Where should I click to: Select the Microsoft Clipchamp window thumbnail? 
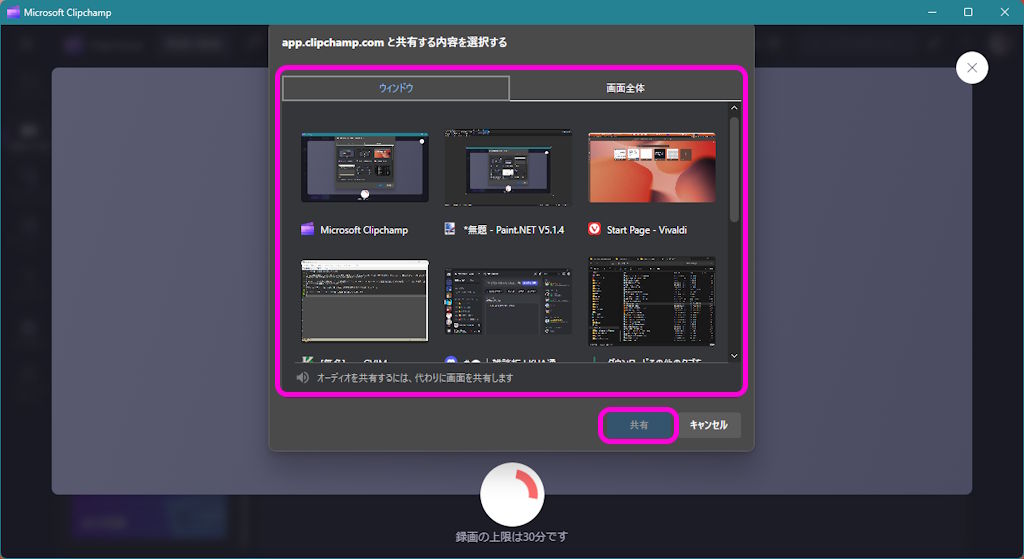click(364, 167)
